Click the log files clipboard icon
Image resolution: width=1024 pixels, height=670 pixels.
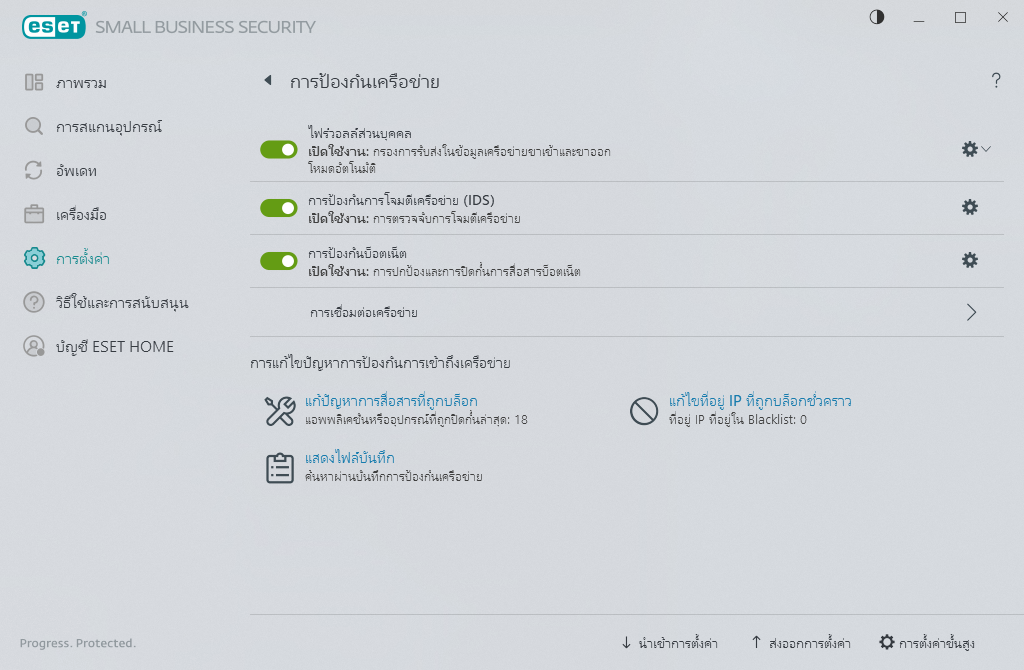pos(280,468)
